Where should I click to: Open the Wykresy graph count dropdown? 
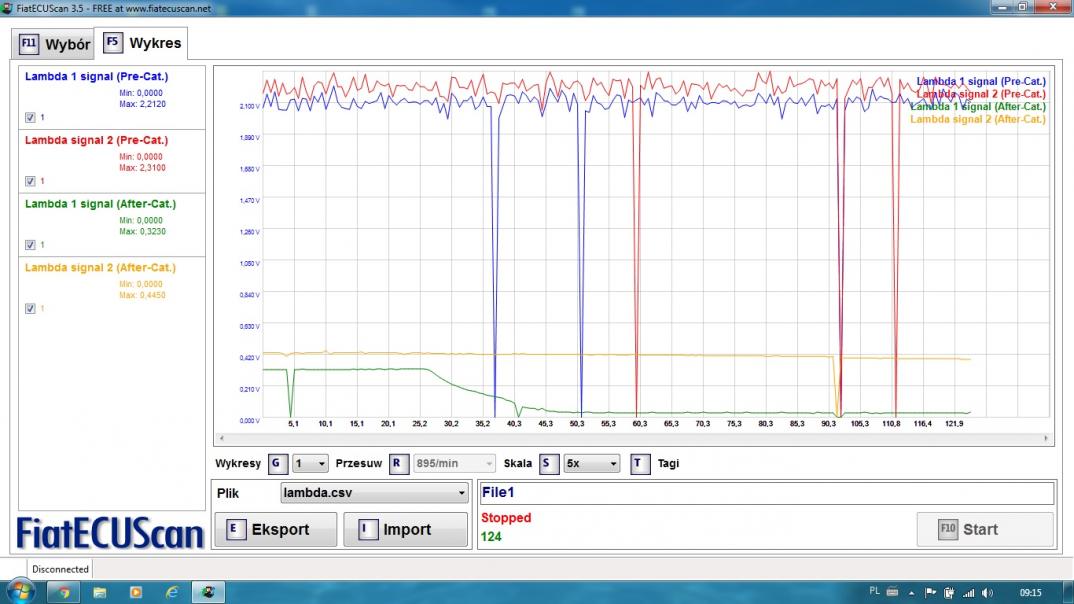coord(309,464)
